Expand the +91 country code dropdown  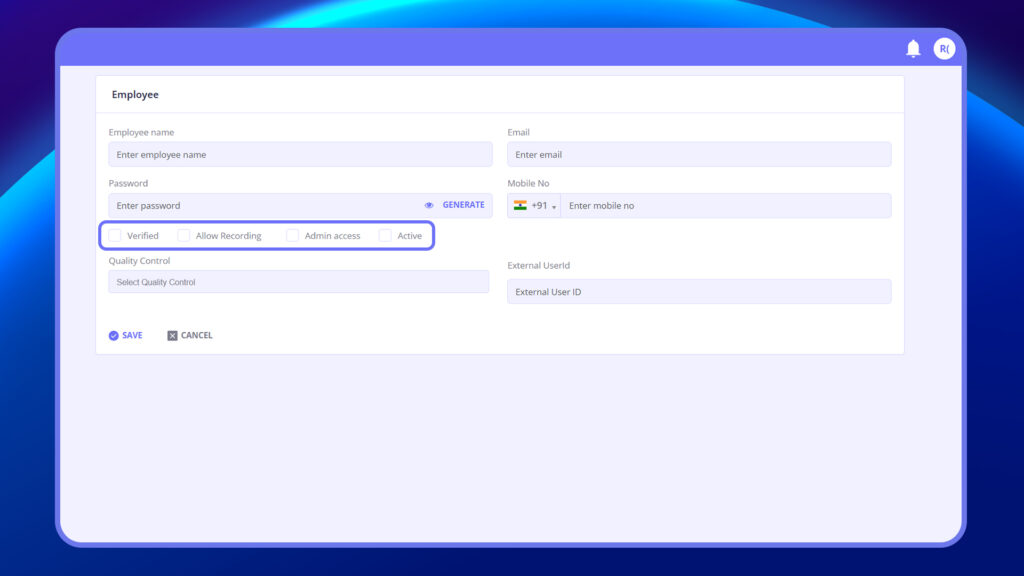coord(534,206)
